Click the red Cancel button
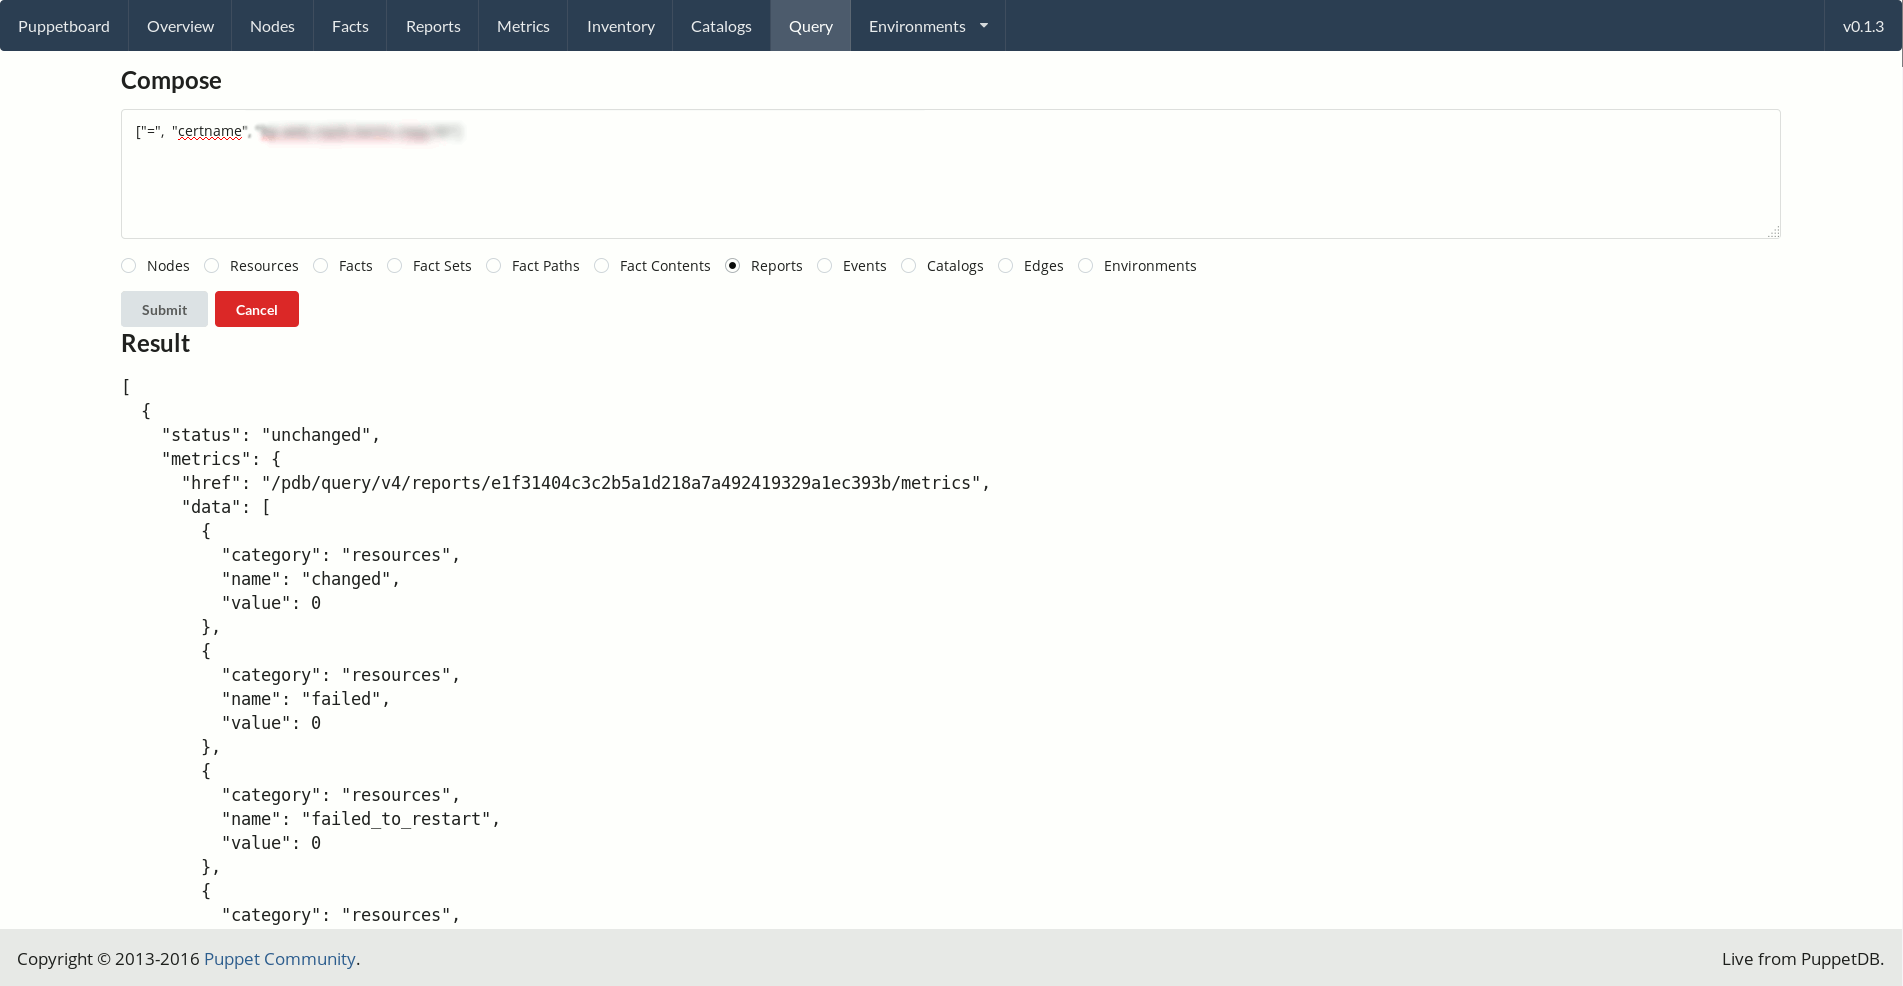 click(x=257, y=310)
